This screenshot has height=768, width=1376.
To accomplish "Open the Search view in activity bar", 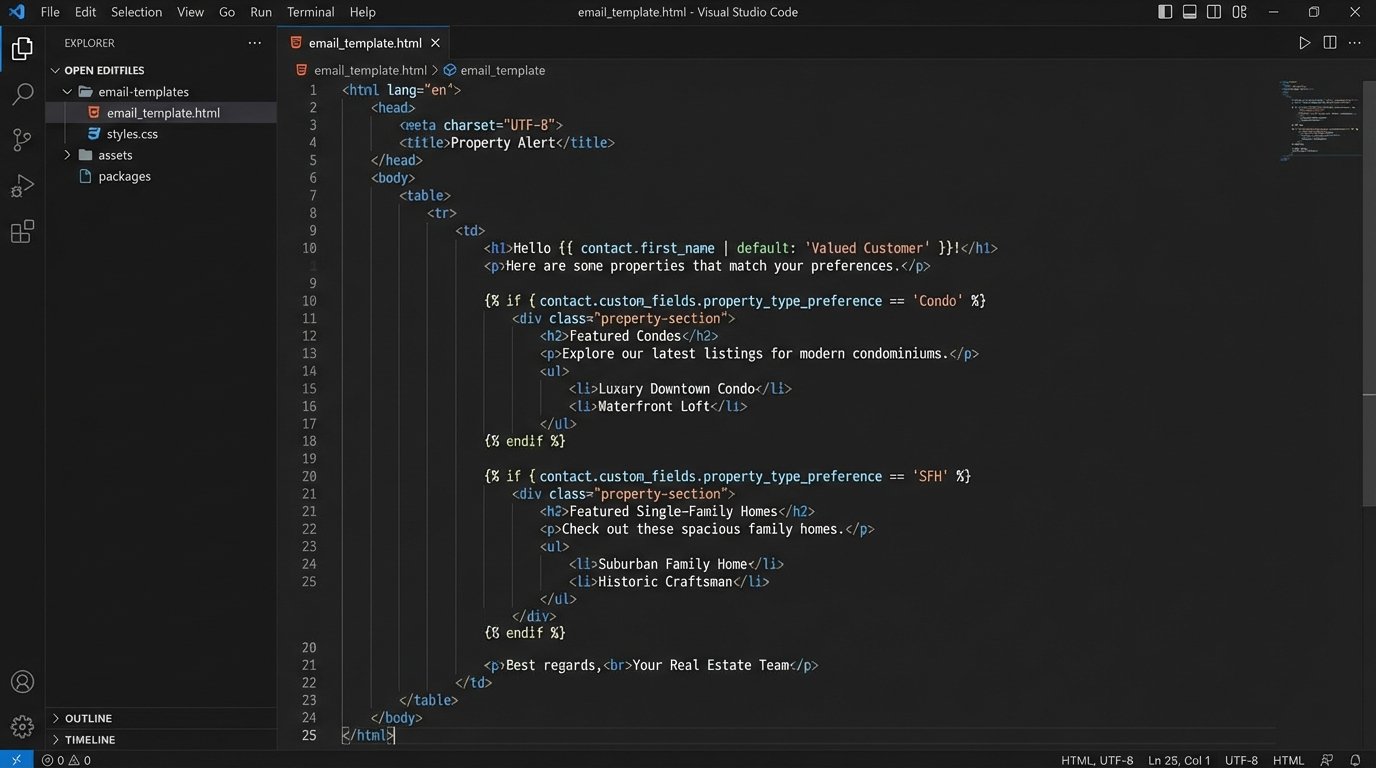I will coord(22,95).
